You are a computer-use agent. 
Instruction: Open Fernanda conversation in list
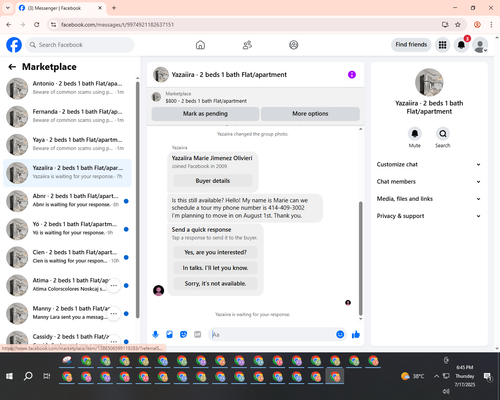coord(67,116)
